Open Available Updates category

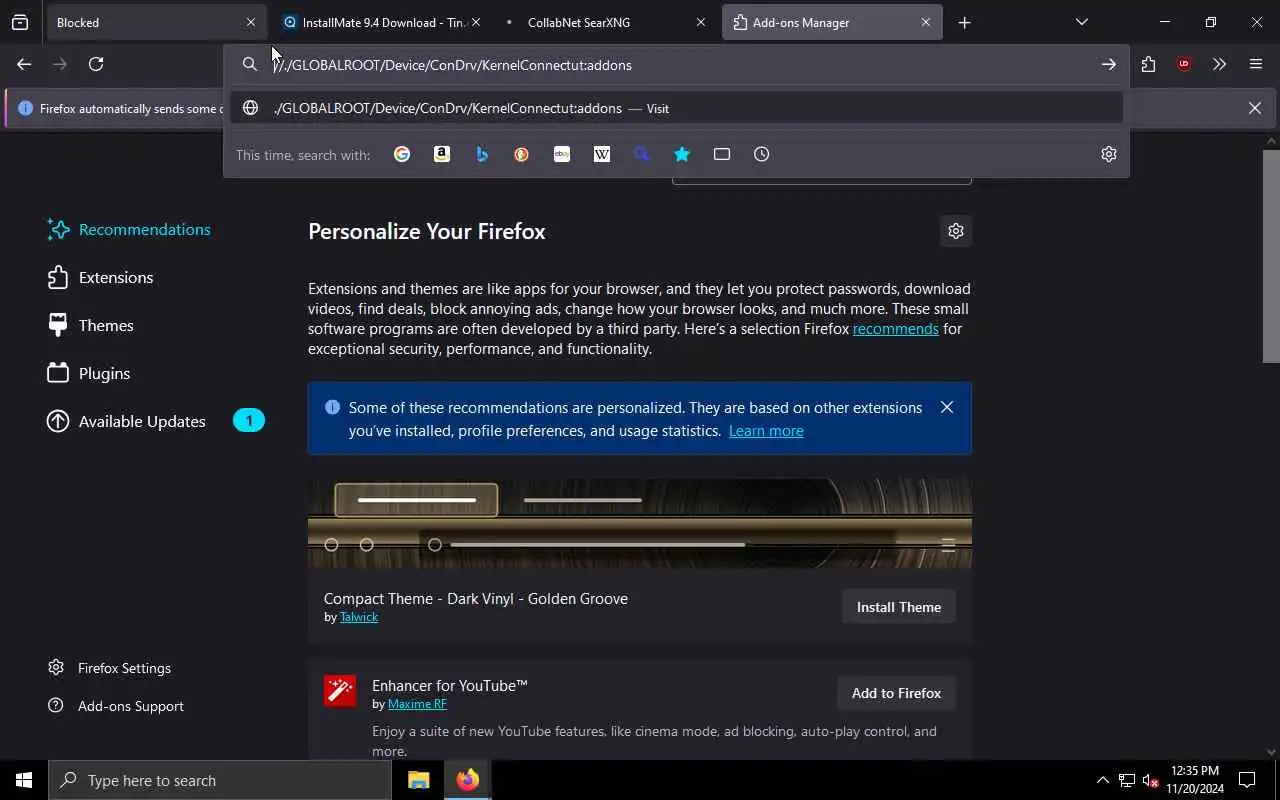point(156,421)
